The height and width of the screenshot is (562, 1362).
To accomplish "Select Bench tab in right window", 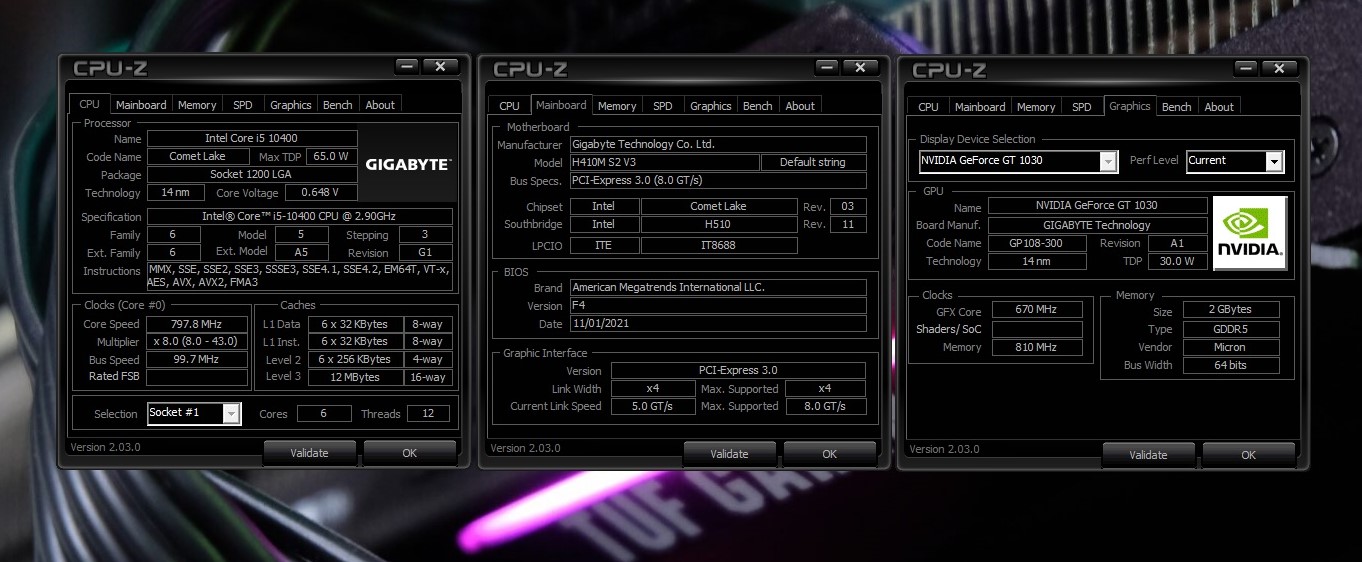I will (x=1177, y=107).
